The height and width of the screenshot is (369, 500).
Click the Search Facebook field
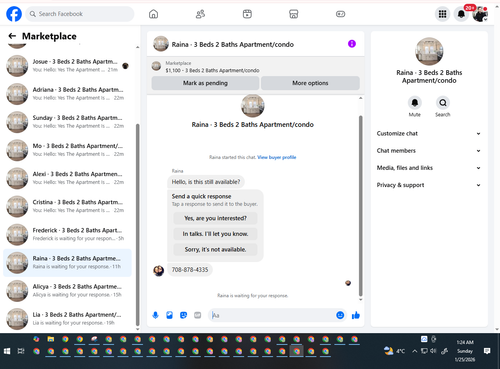tap(80, 14)
